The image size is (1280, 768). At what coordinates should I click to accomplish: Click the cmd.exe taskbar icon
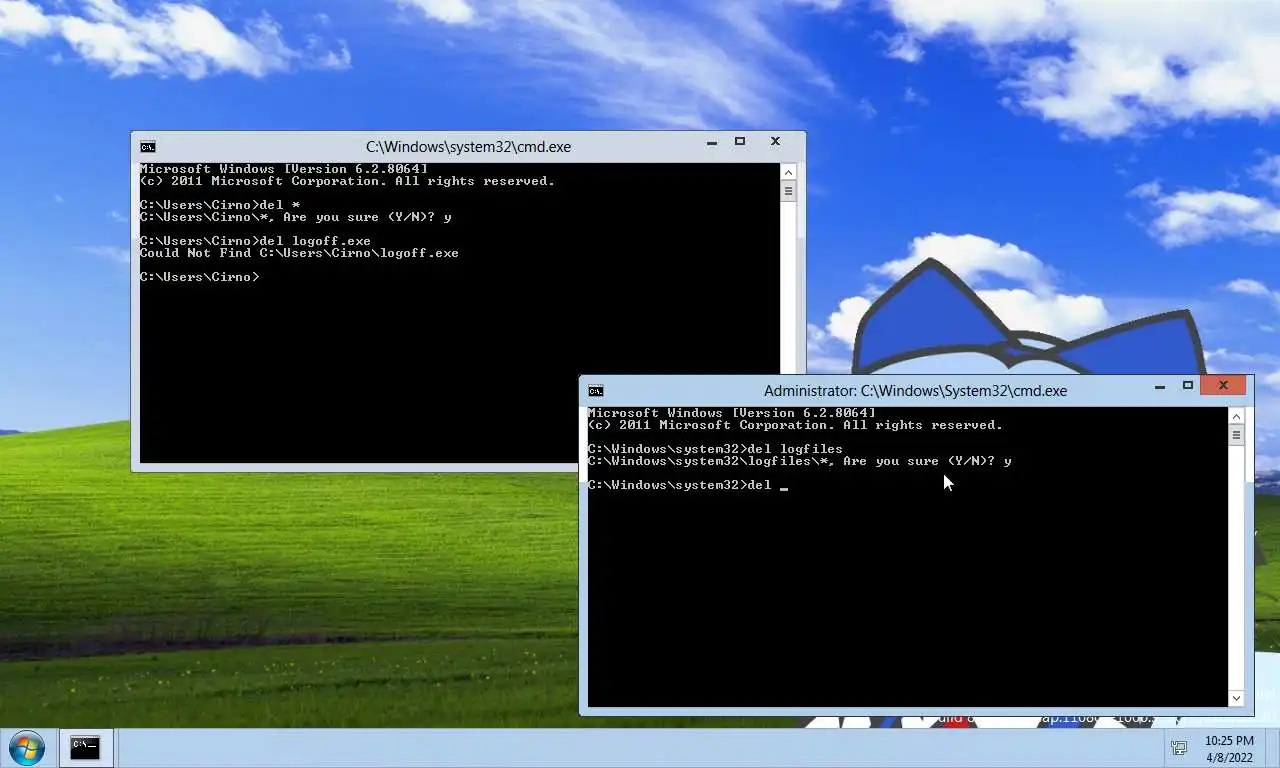(85, 747)
